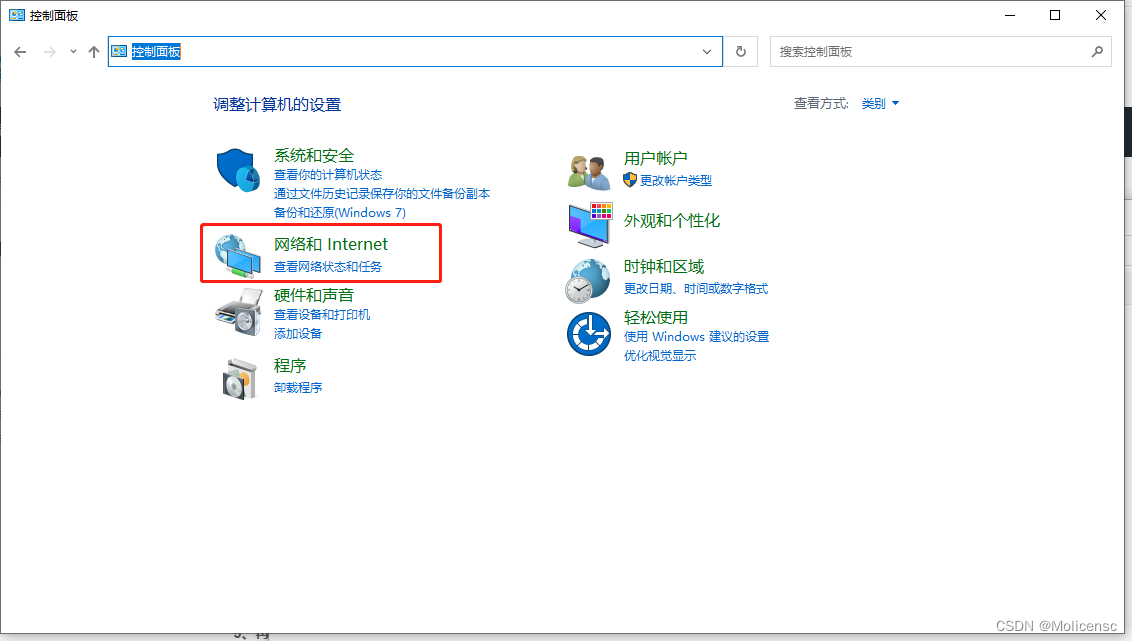Click 查看你的计算机状态 link
Screen dimensions: 1132x641
(328, 175)
